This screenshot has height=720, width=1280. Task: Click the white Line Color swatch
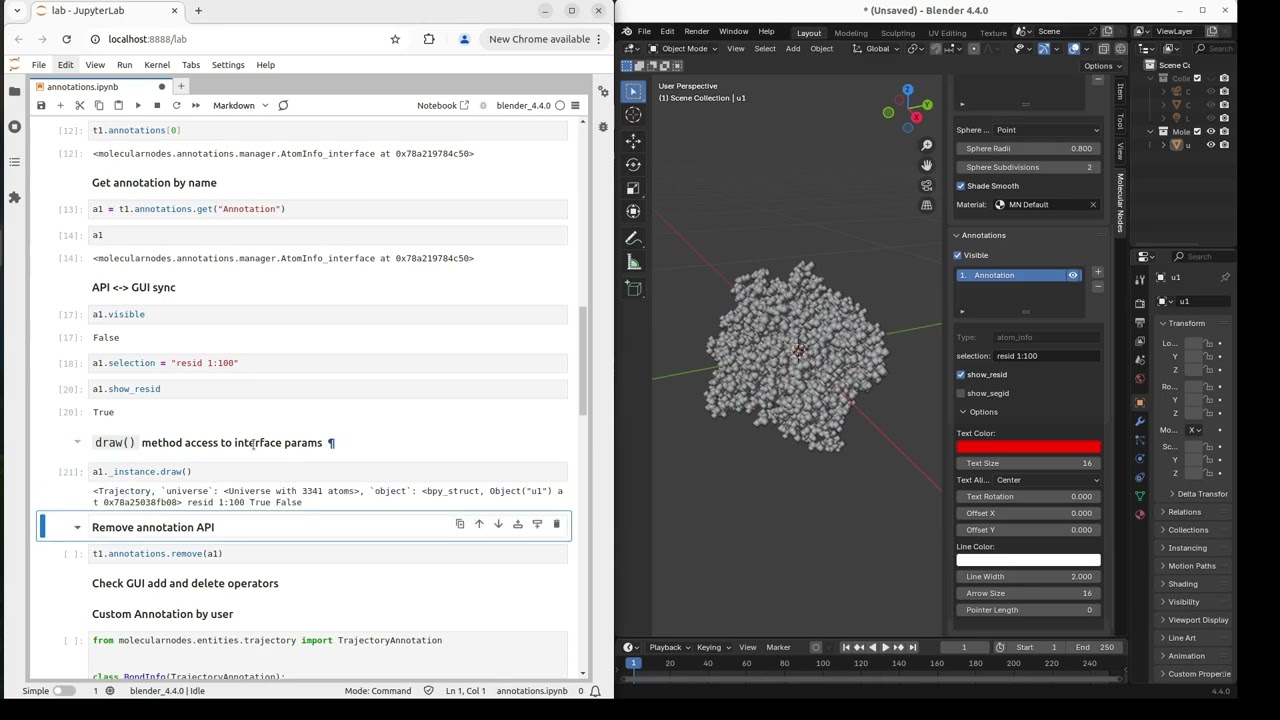click(x=1028, y=560)
